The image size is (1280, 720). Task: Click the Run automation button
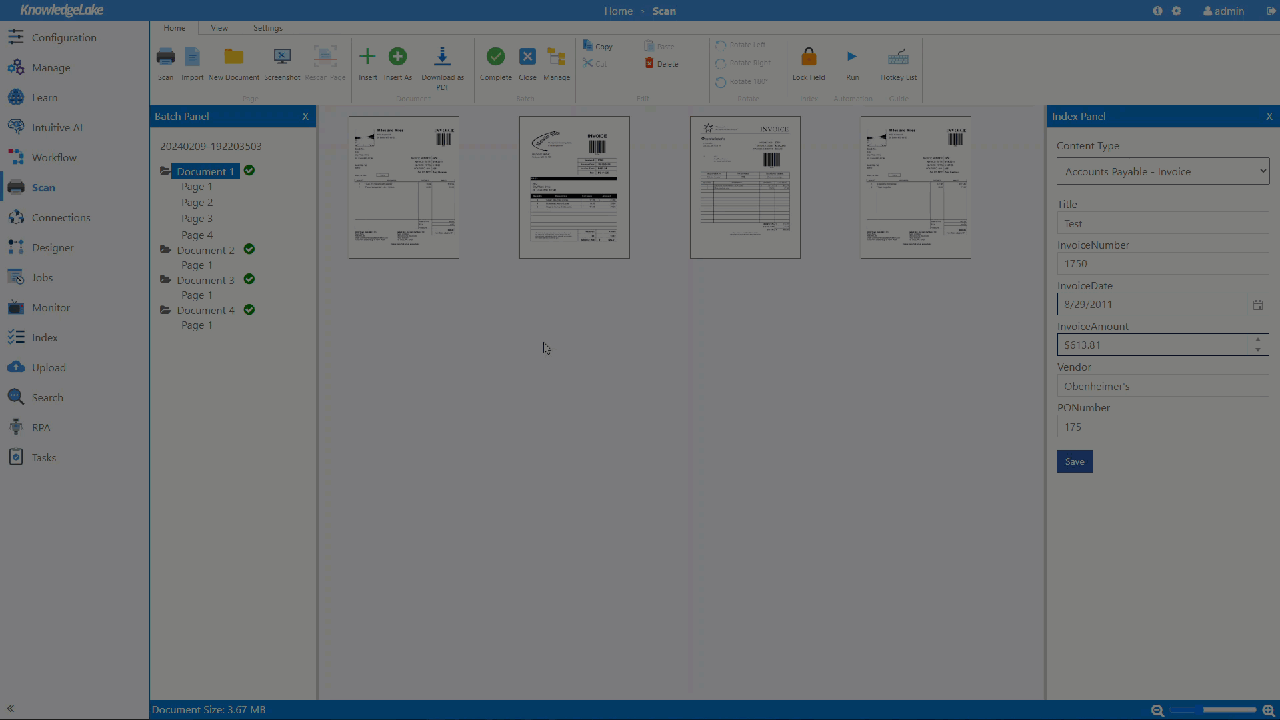point(852,60)
